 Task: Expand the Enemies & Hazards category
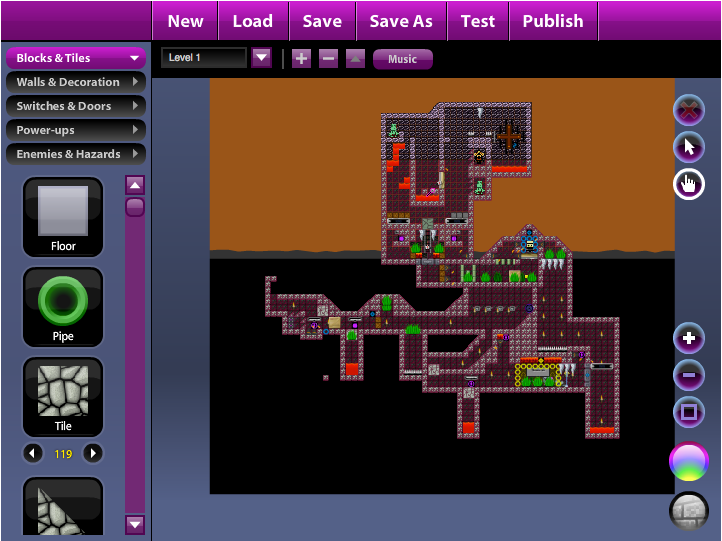76,154
